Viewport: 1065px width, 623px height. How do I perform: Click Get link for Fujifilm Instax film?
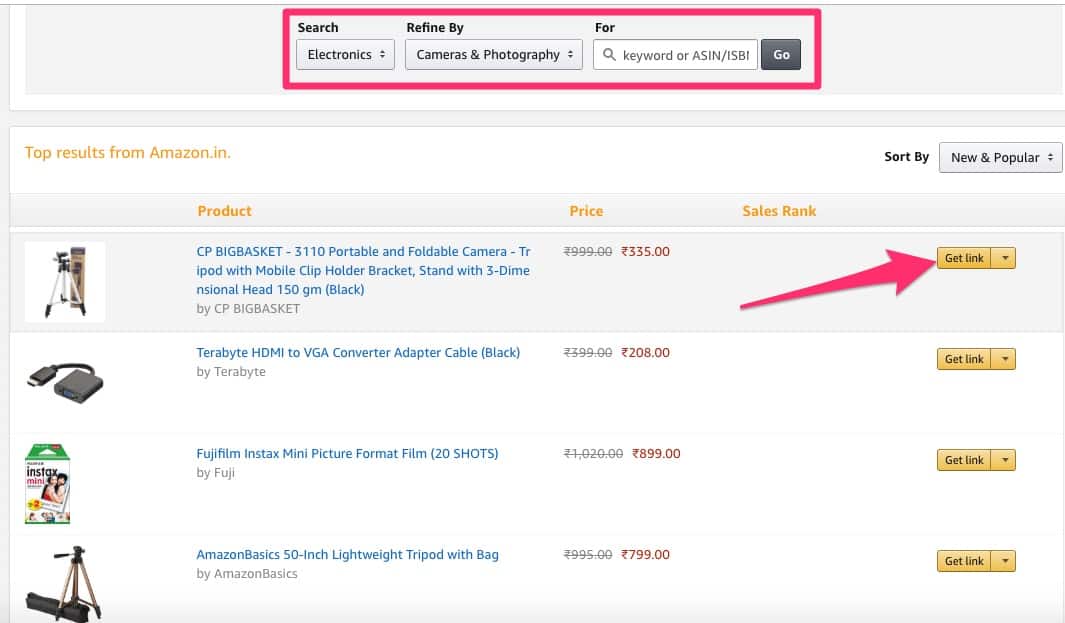pos(964,460)
